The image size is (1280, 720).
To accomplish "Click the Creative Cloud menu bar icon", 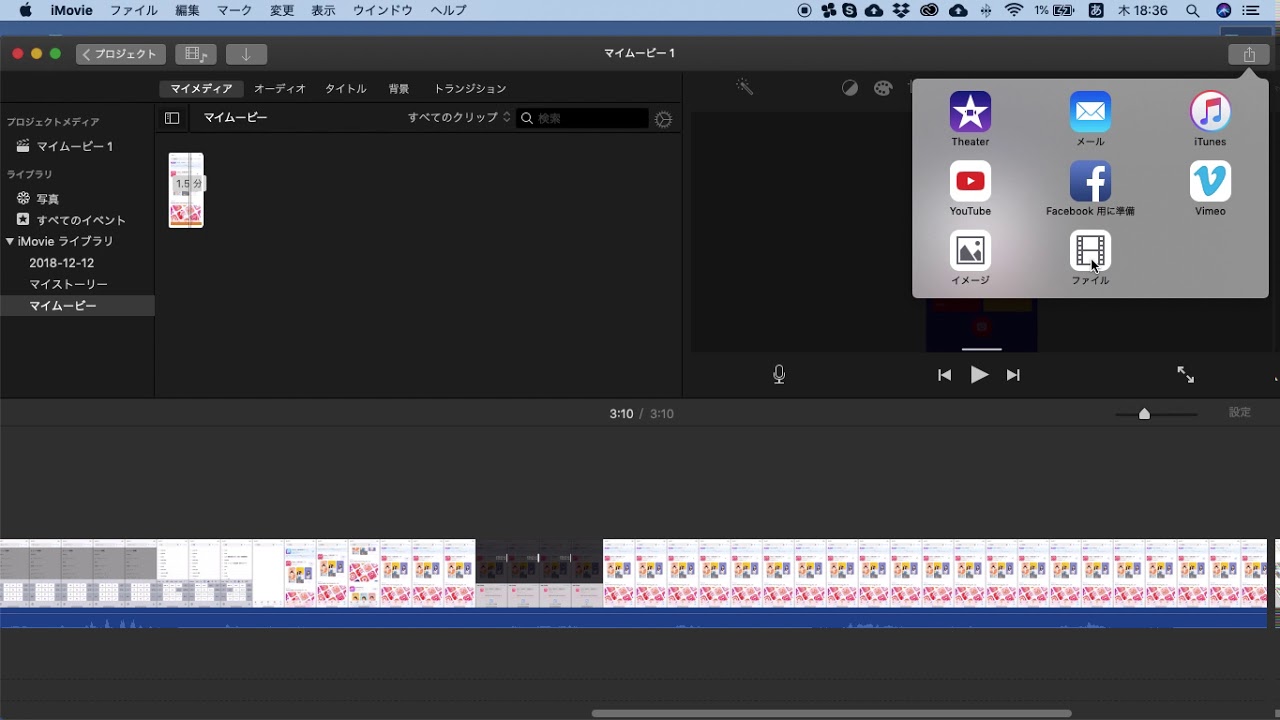I will coord(929,10).
